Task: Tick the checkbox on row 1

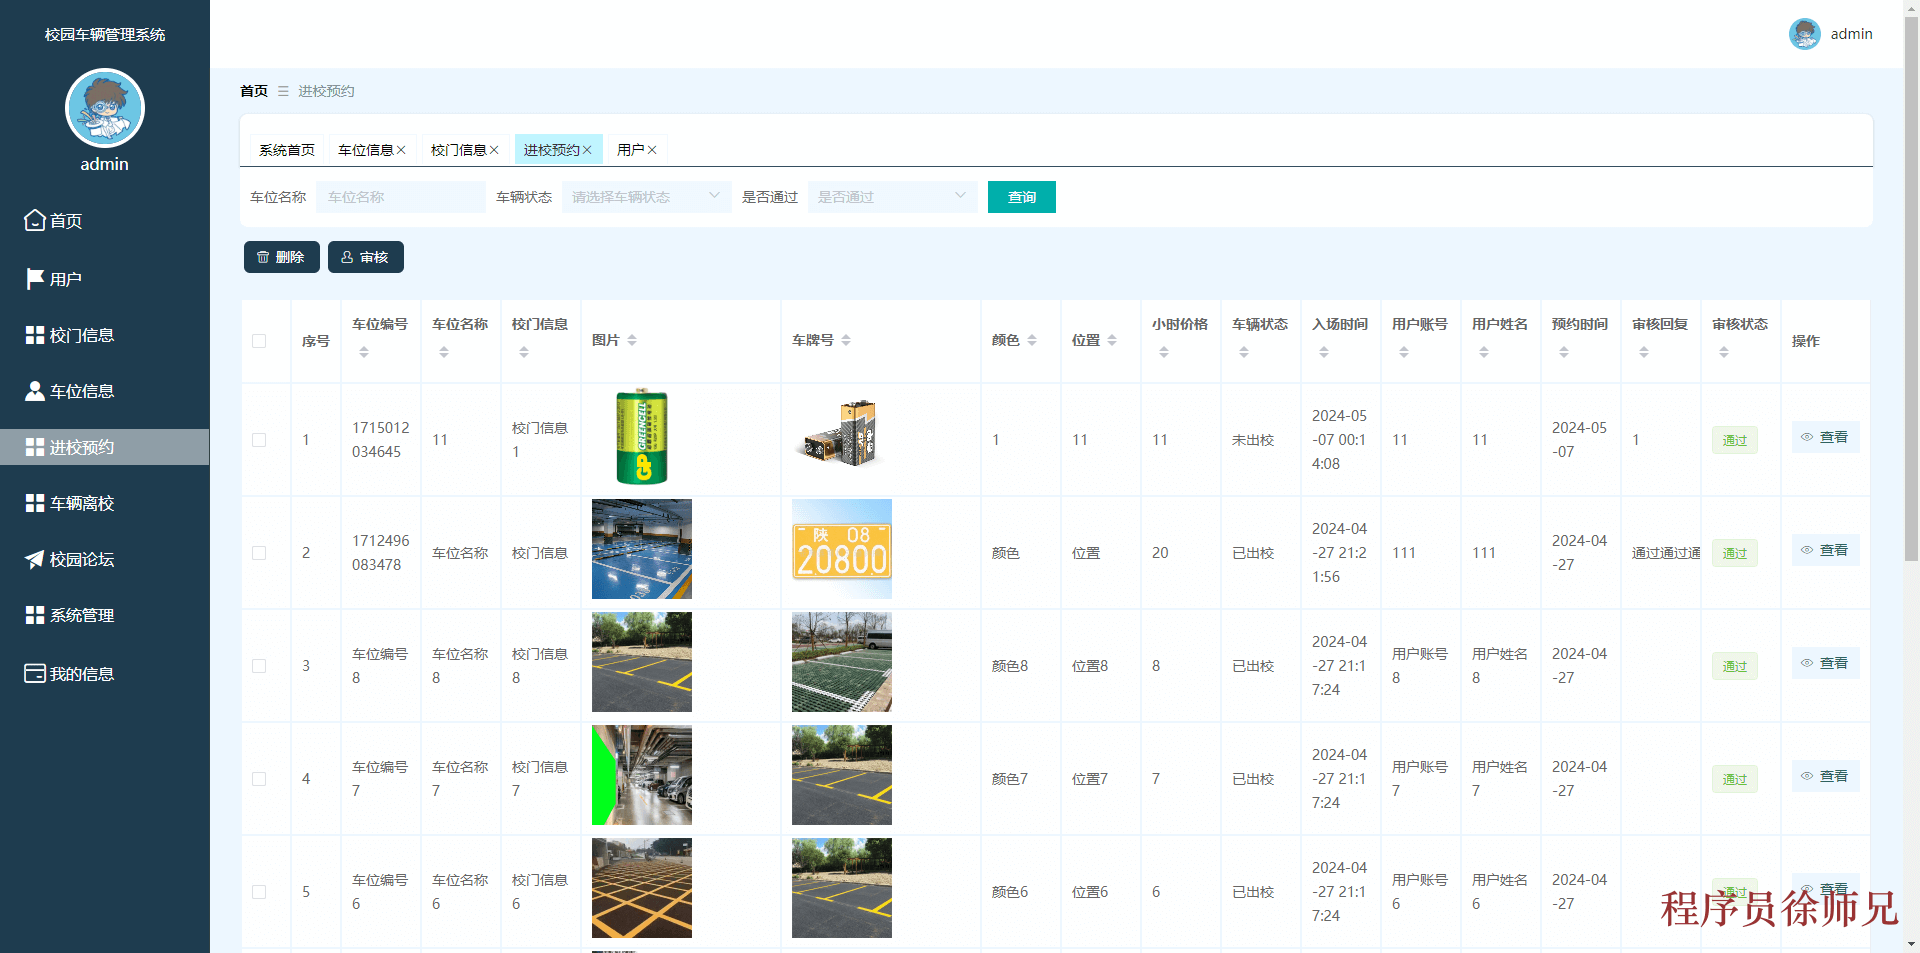Action: pyautogui.click(x=260, y=440)
